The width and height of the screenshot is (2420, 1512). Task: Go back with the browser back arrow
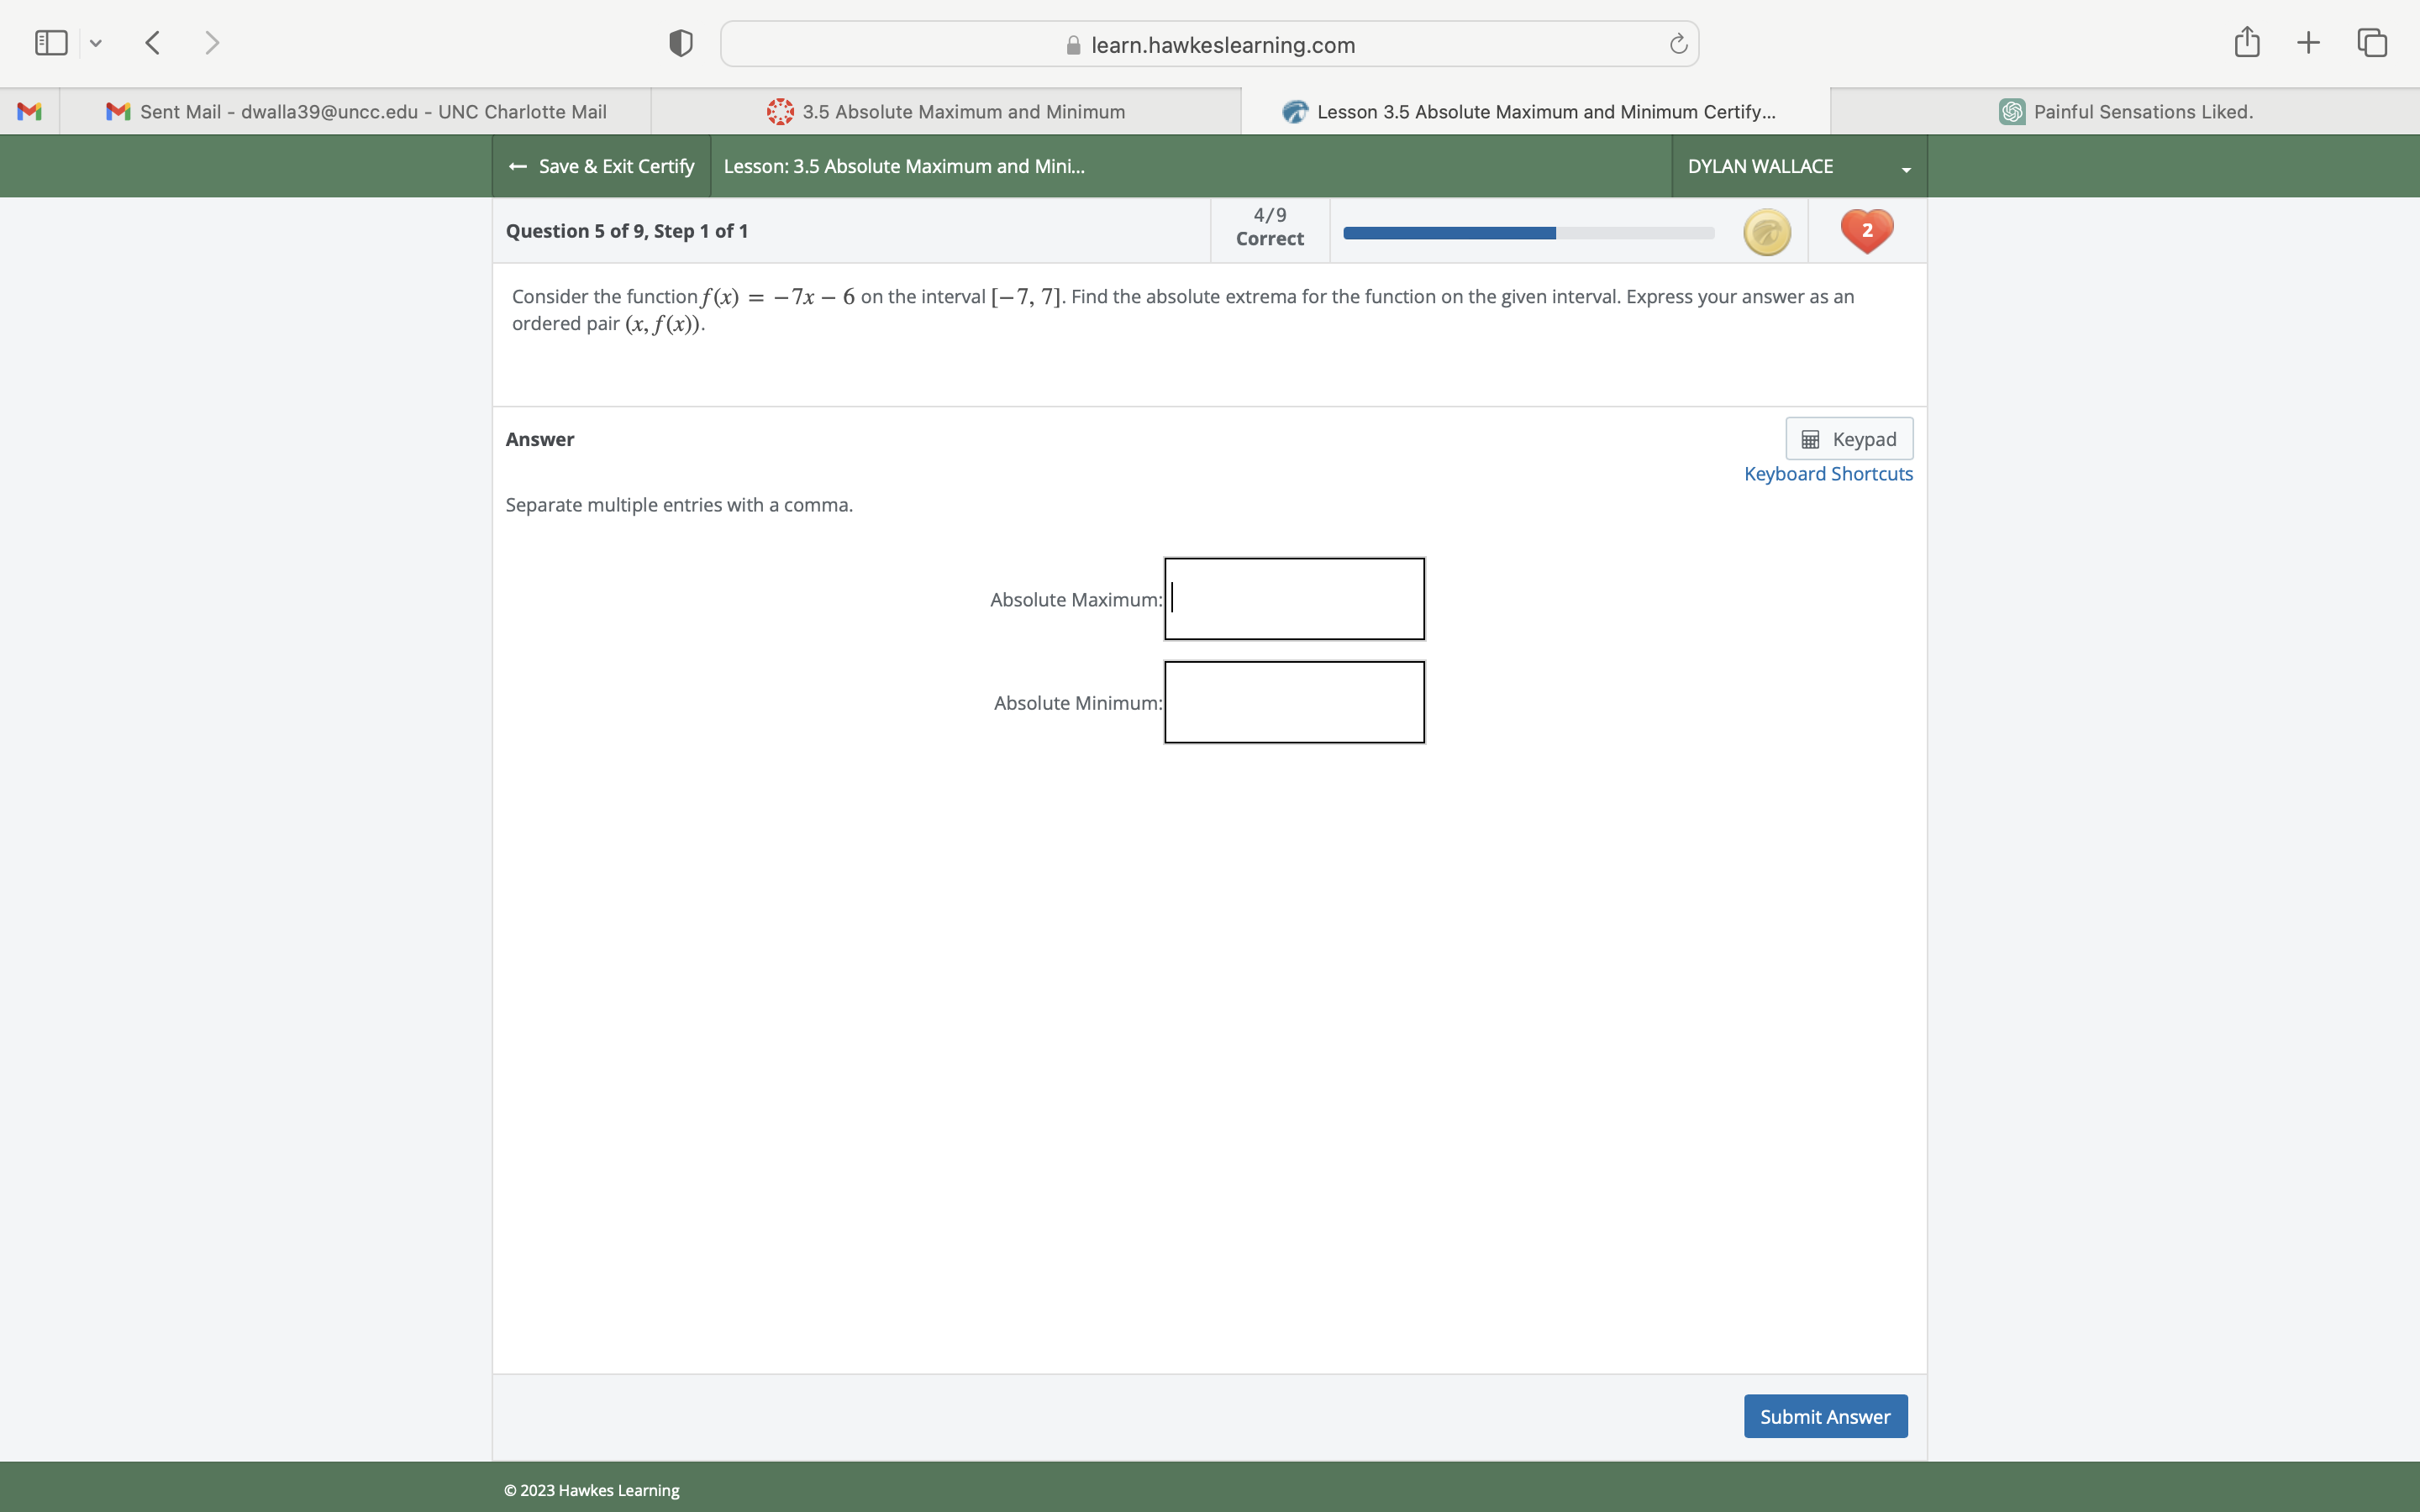tap(153, 43)
